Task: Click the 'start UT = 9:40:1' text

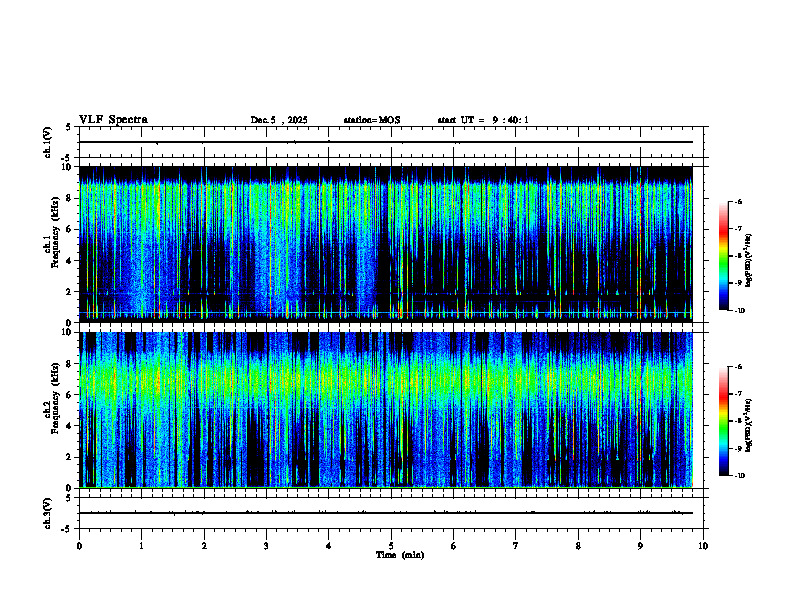Action: coord(483,120)
